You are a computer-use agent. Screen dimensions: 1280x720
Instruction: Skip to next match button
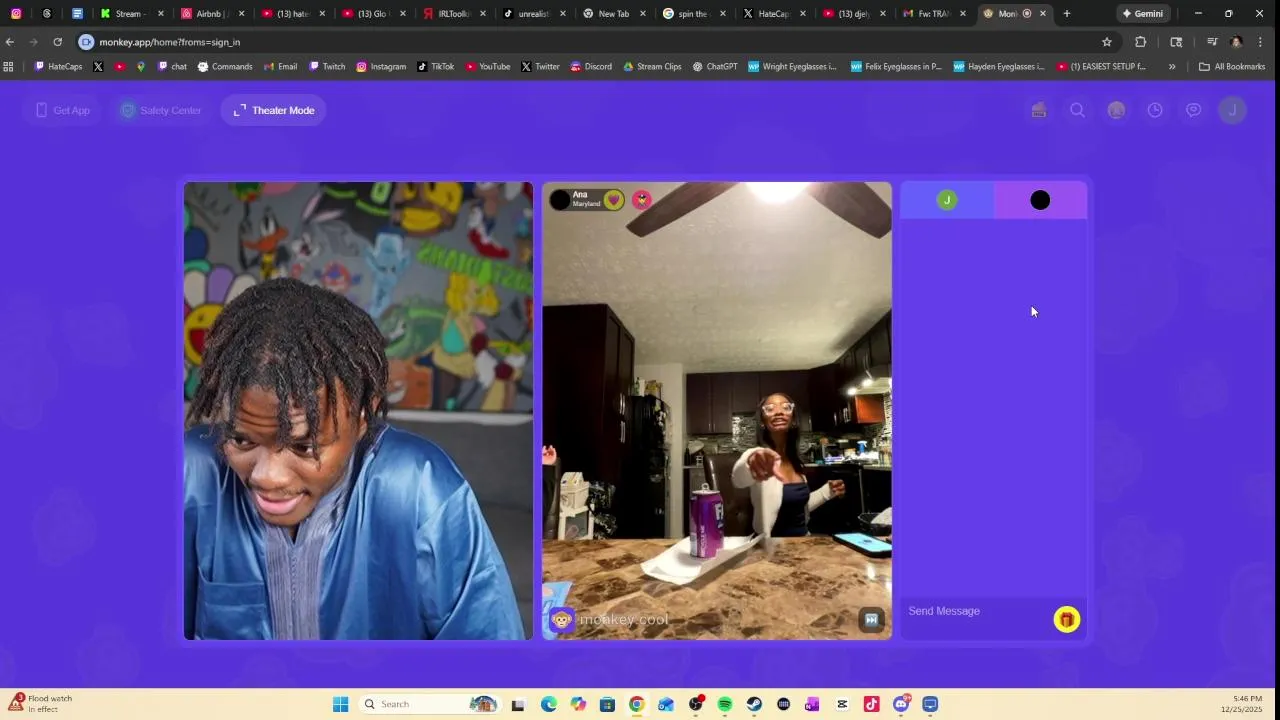click(871, 620)
